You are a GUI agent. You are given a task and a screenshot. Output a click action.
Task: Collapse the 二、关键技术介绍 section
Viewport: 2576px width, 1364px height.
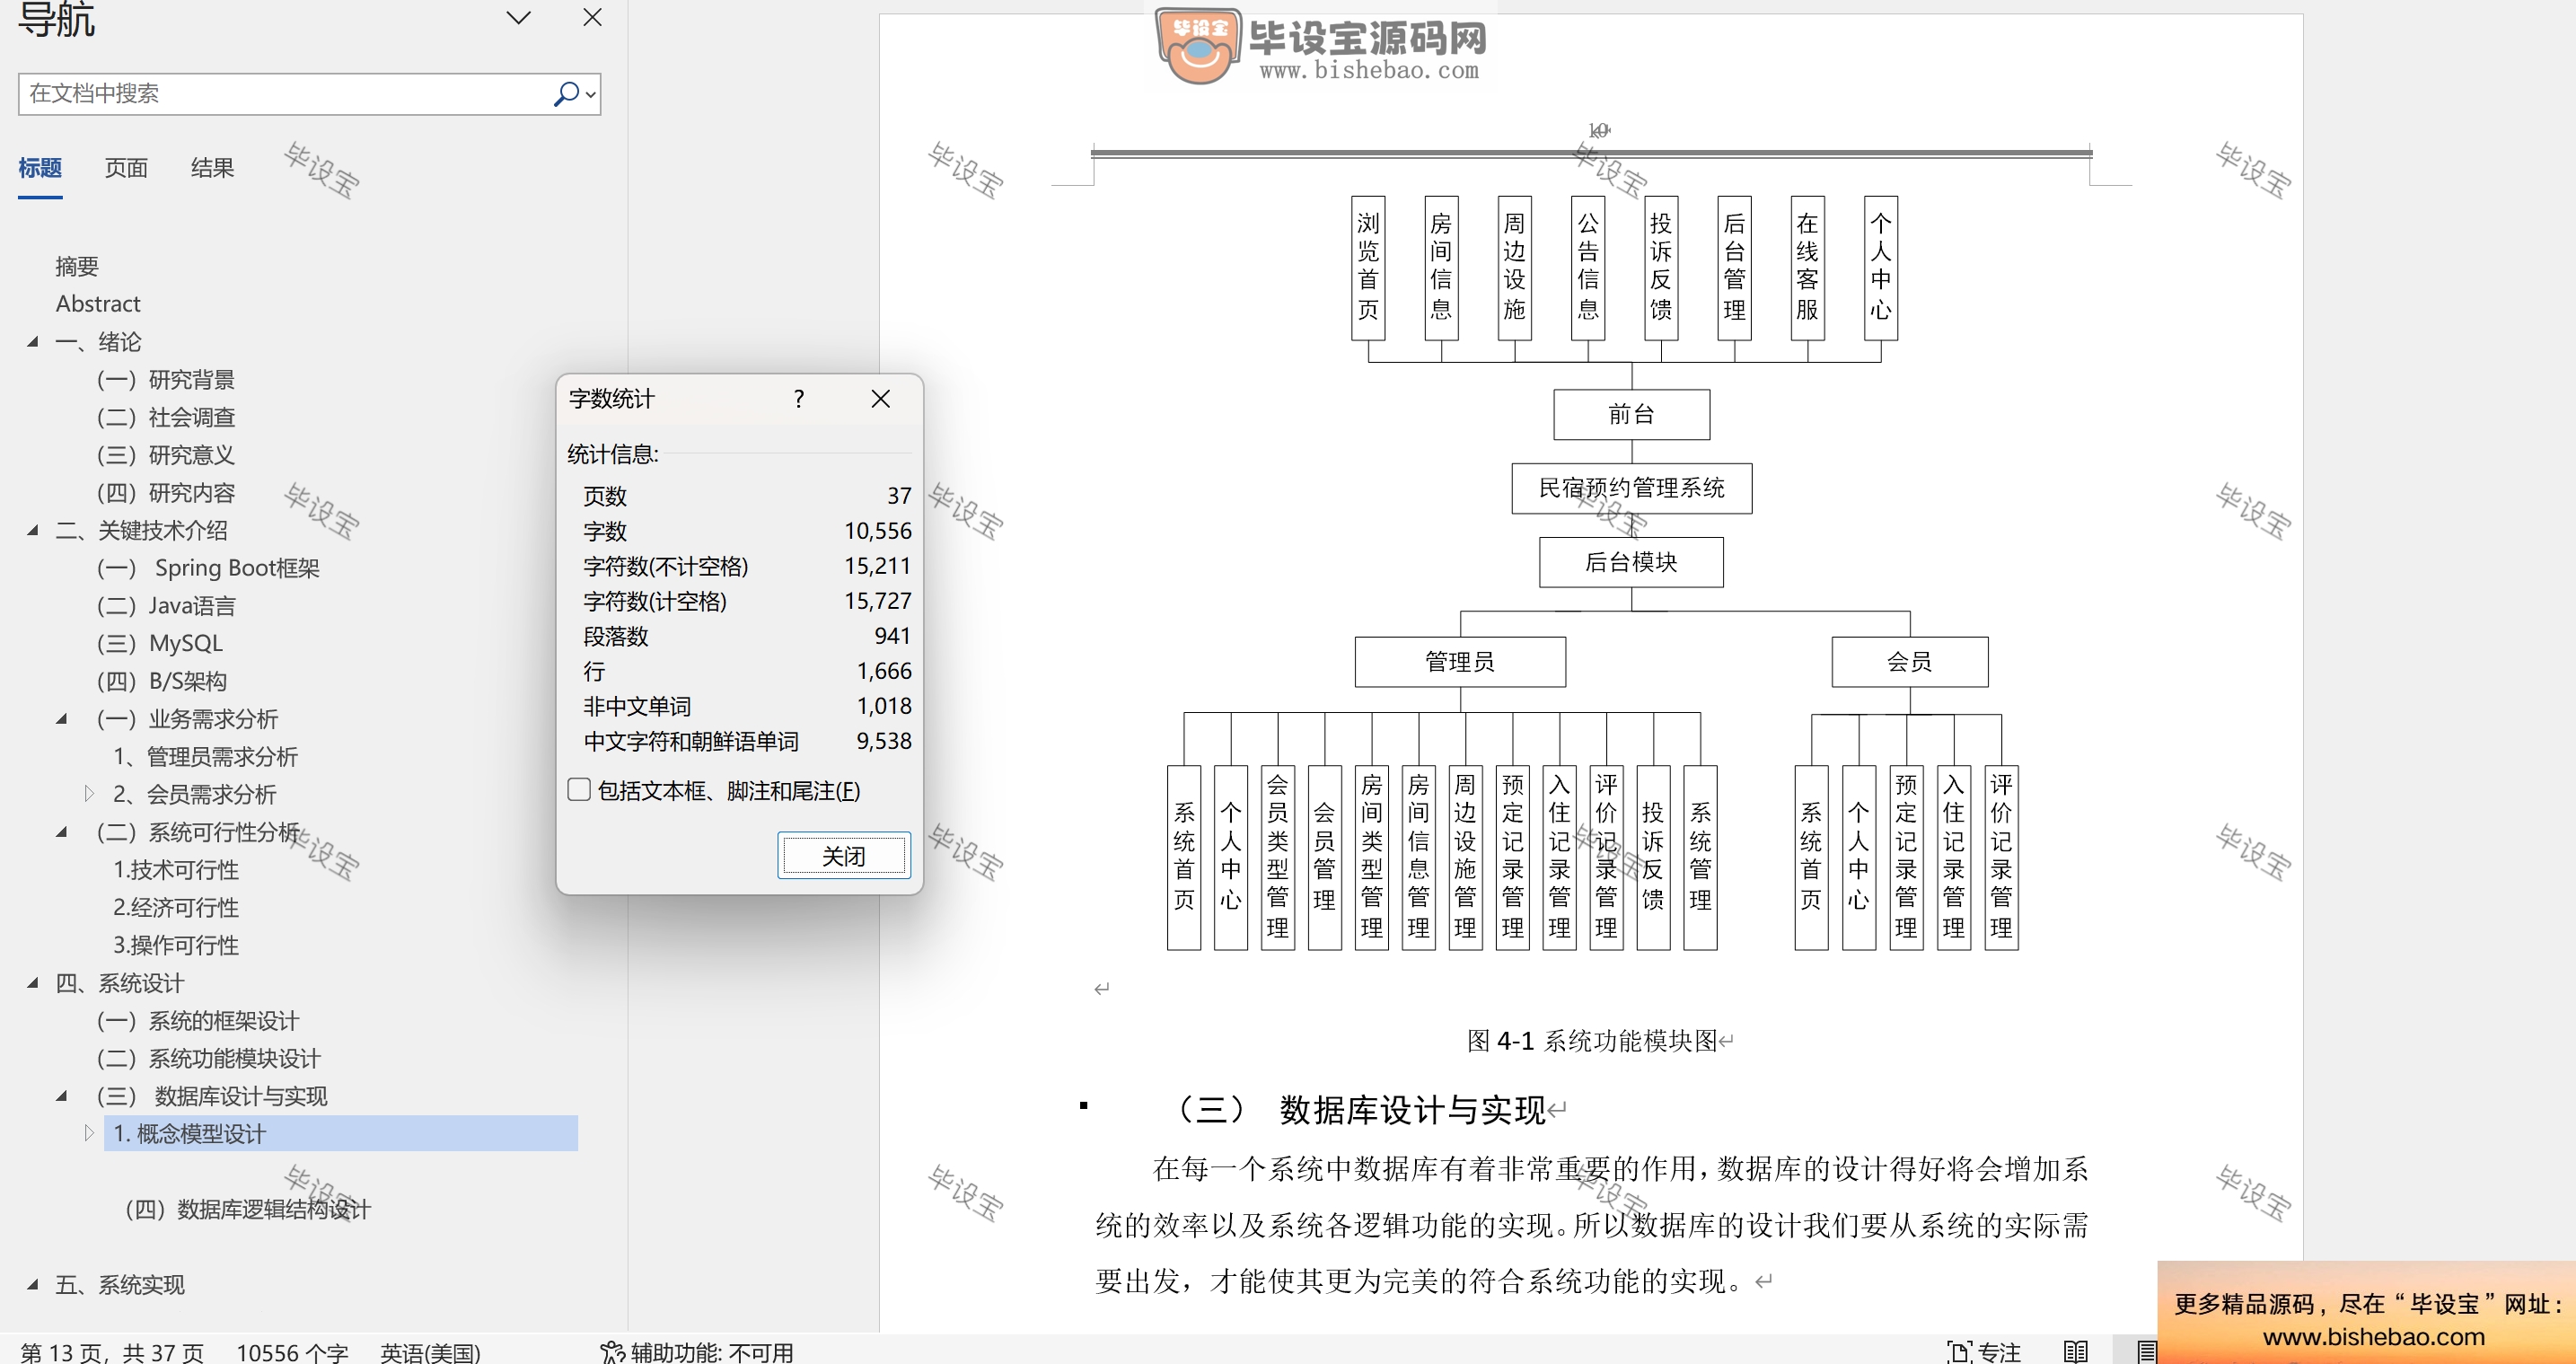33,531
